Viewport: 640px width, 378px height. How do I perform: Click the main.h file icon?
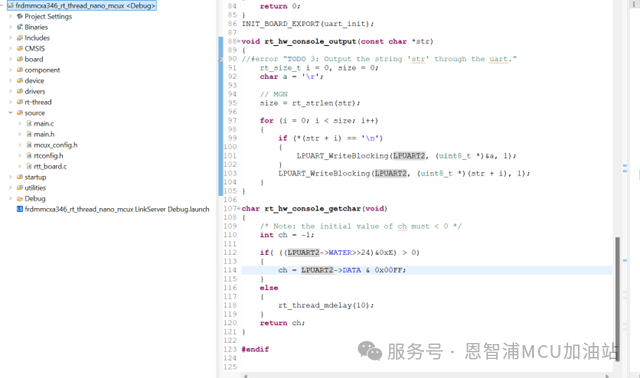click(x=29, y=134)
